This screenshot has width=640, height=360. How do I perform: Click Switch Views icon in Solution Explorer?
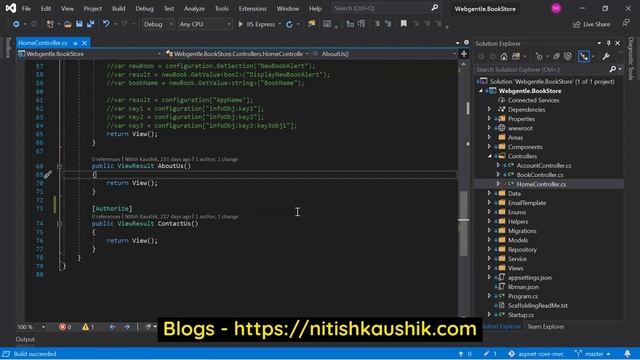point(516,56)
